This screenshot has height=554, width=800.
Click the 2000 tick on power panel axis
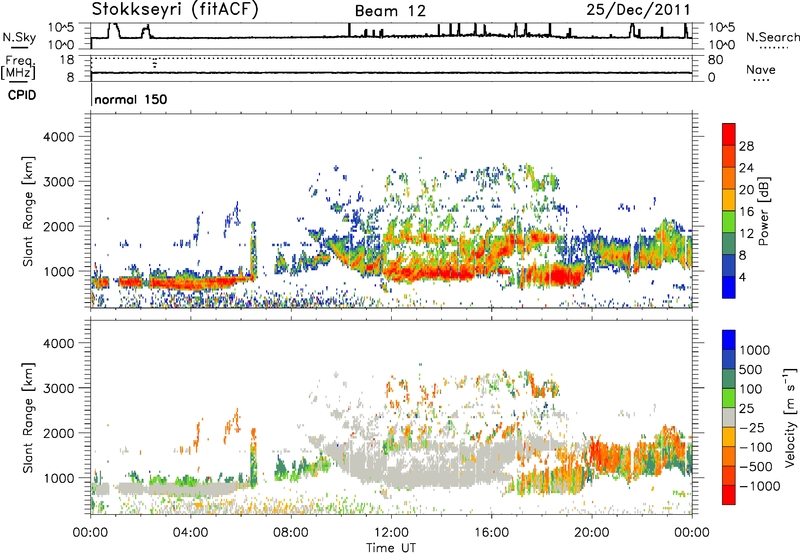[58, 226]
